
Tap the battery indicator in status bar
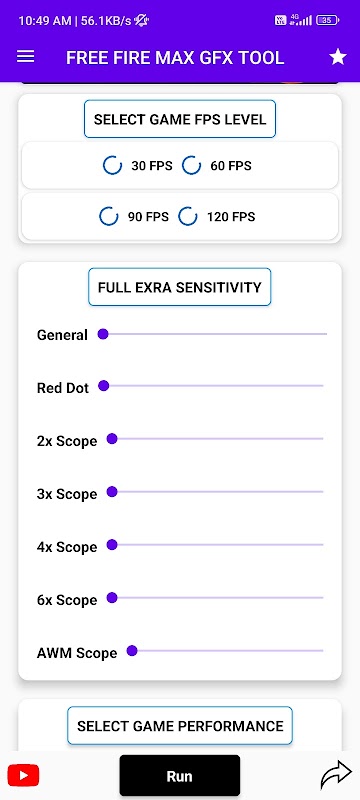point(327,20)
